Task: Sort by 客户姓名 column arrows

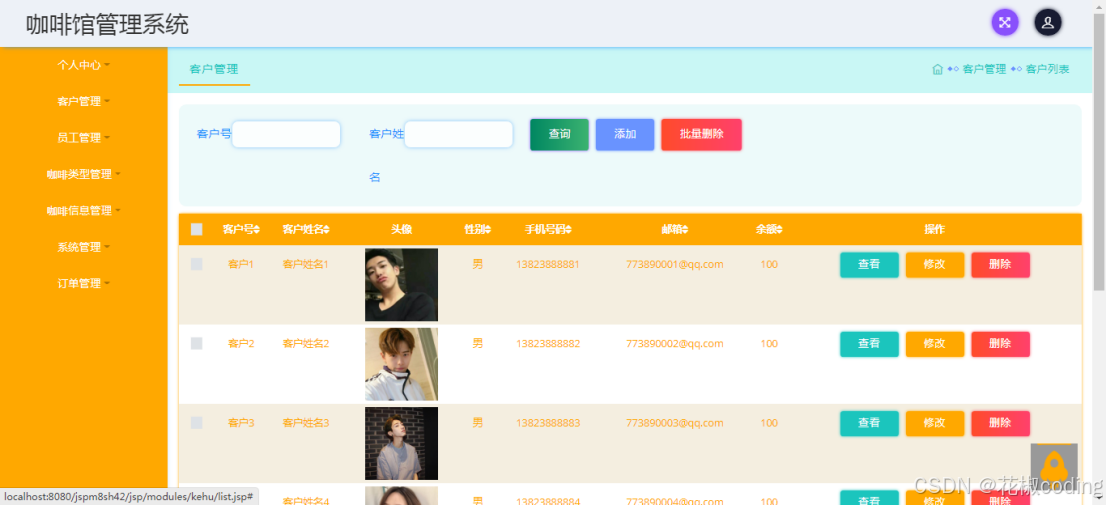Action: pos(327,229)
